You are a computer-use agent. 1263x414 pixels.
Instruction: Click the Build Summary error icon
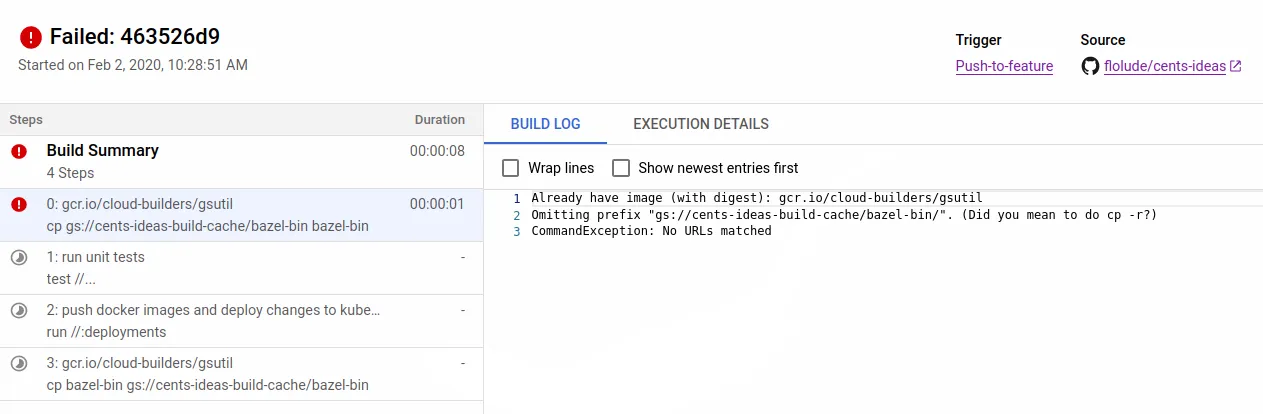(x=19, y=152)
